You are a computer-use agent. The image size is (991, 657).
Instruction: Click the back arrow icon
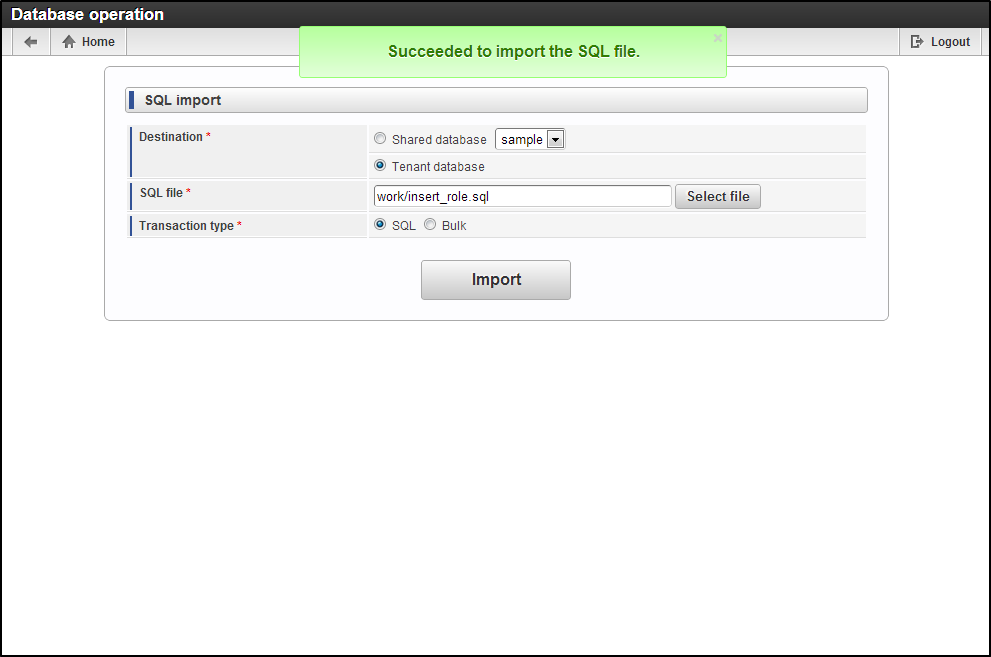[x=30, y=42]
